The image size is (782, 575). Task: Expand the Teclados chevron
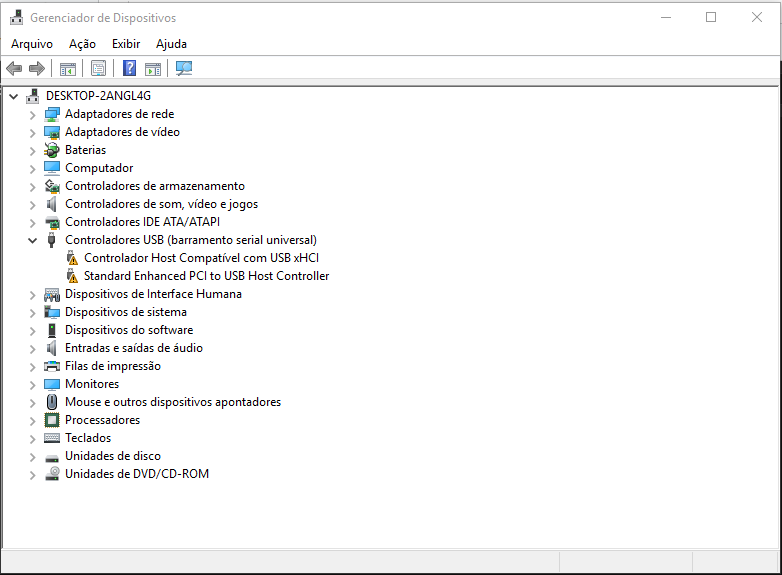tap(32, 438)
